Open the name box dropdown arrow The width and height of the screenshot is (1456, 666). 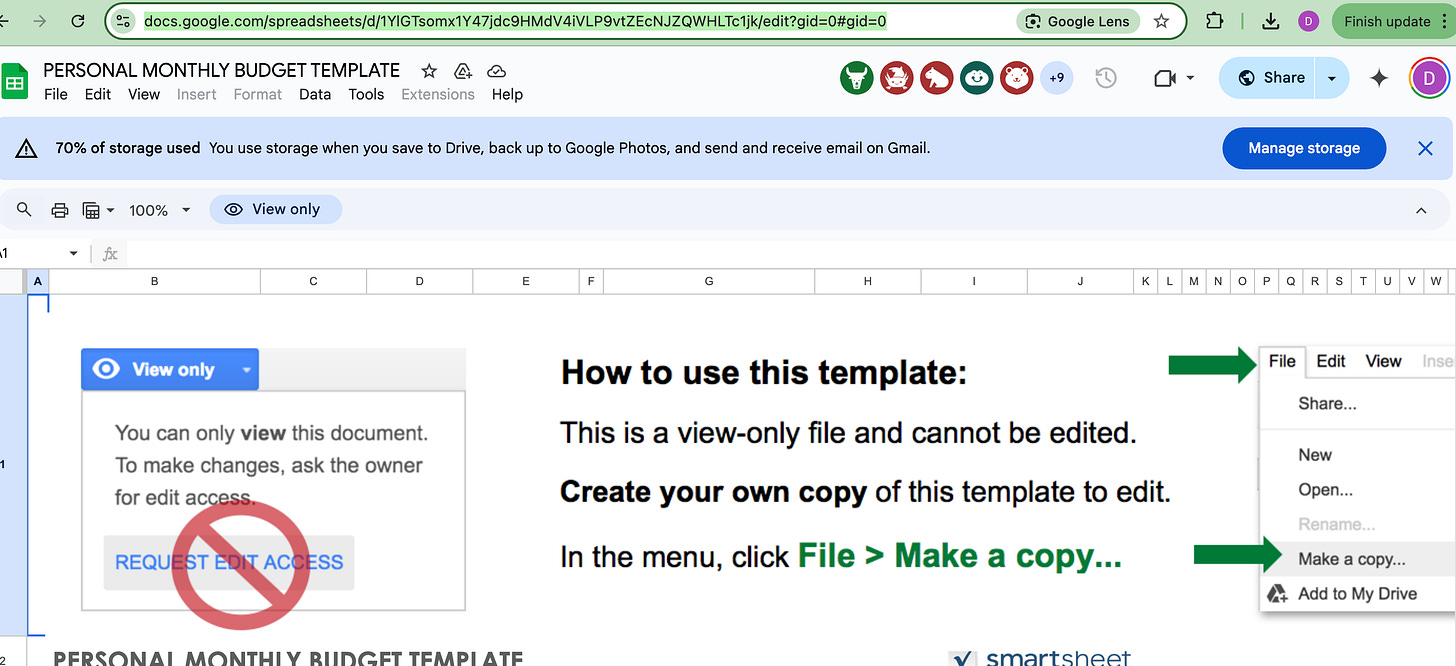pyautogui.click(x=73, y=254)
